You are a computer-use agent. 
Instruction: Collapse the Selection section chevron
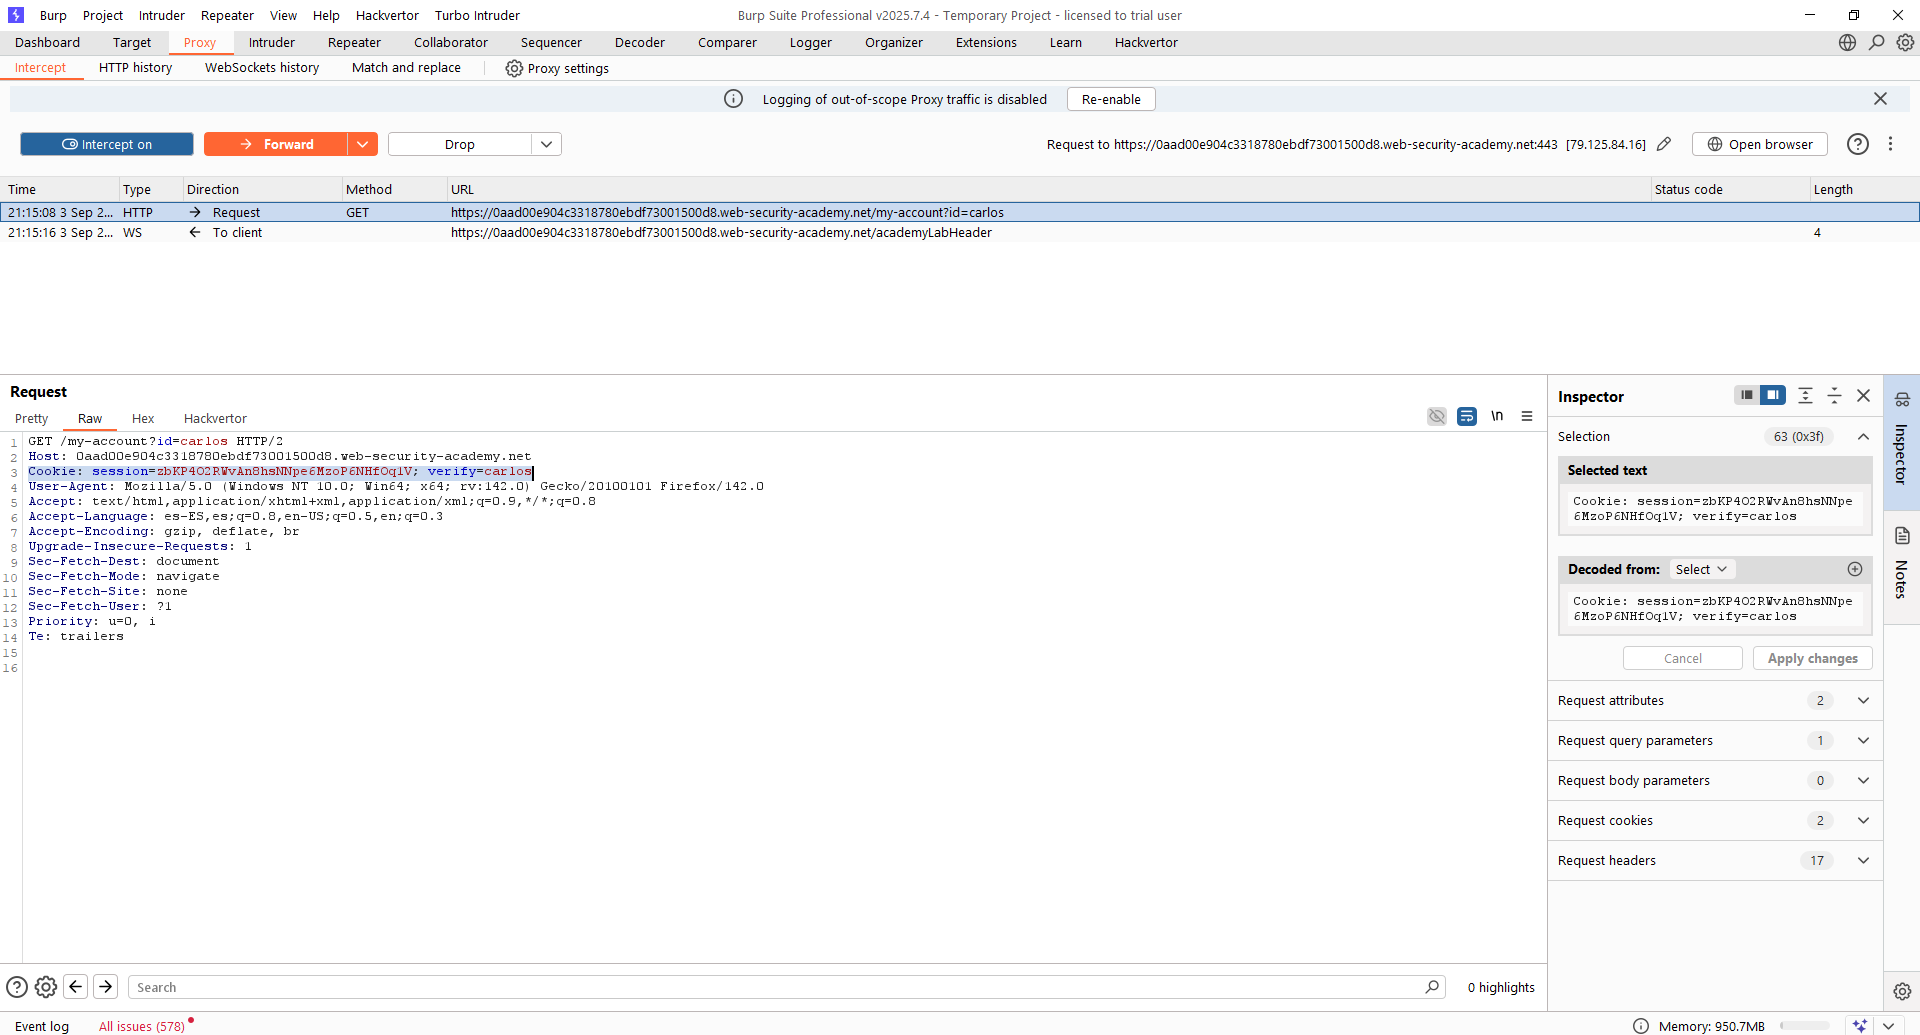[x=1863, y=436]
